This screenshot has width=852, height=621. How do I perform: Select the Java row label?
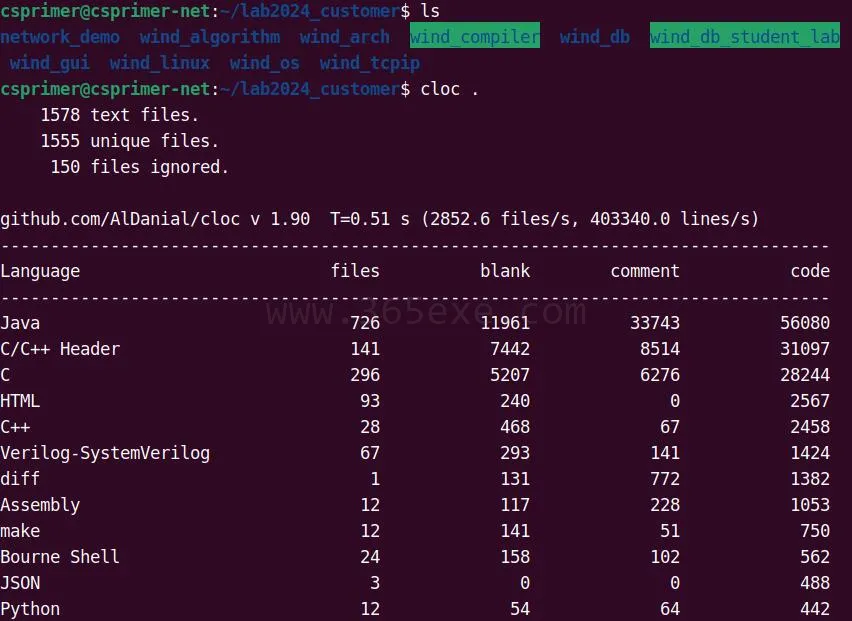pyautogui.click(x=20, y=323)
